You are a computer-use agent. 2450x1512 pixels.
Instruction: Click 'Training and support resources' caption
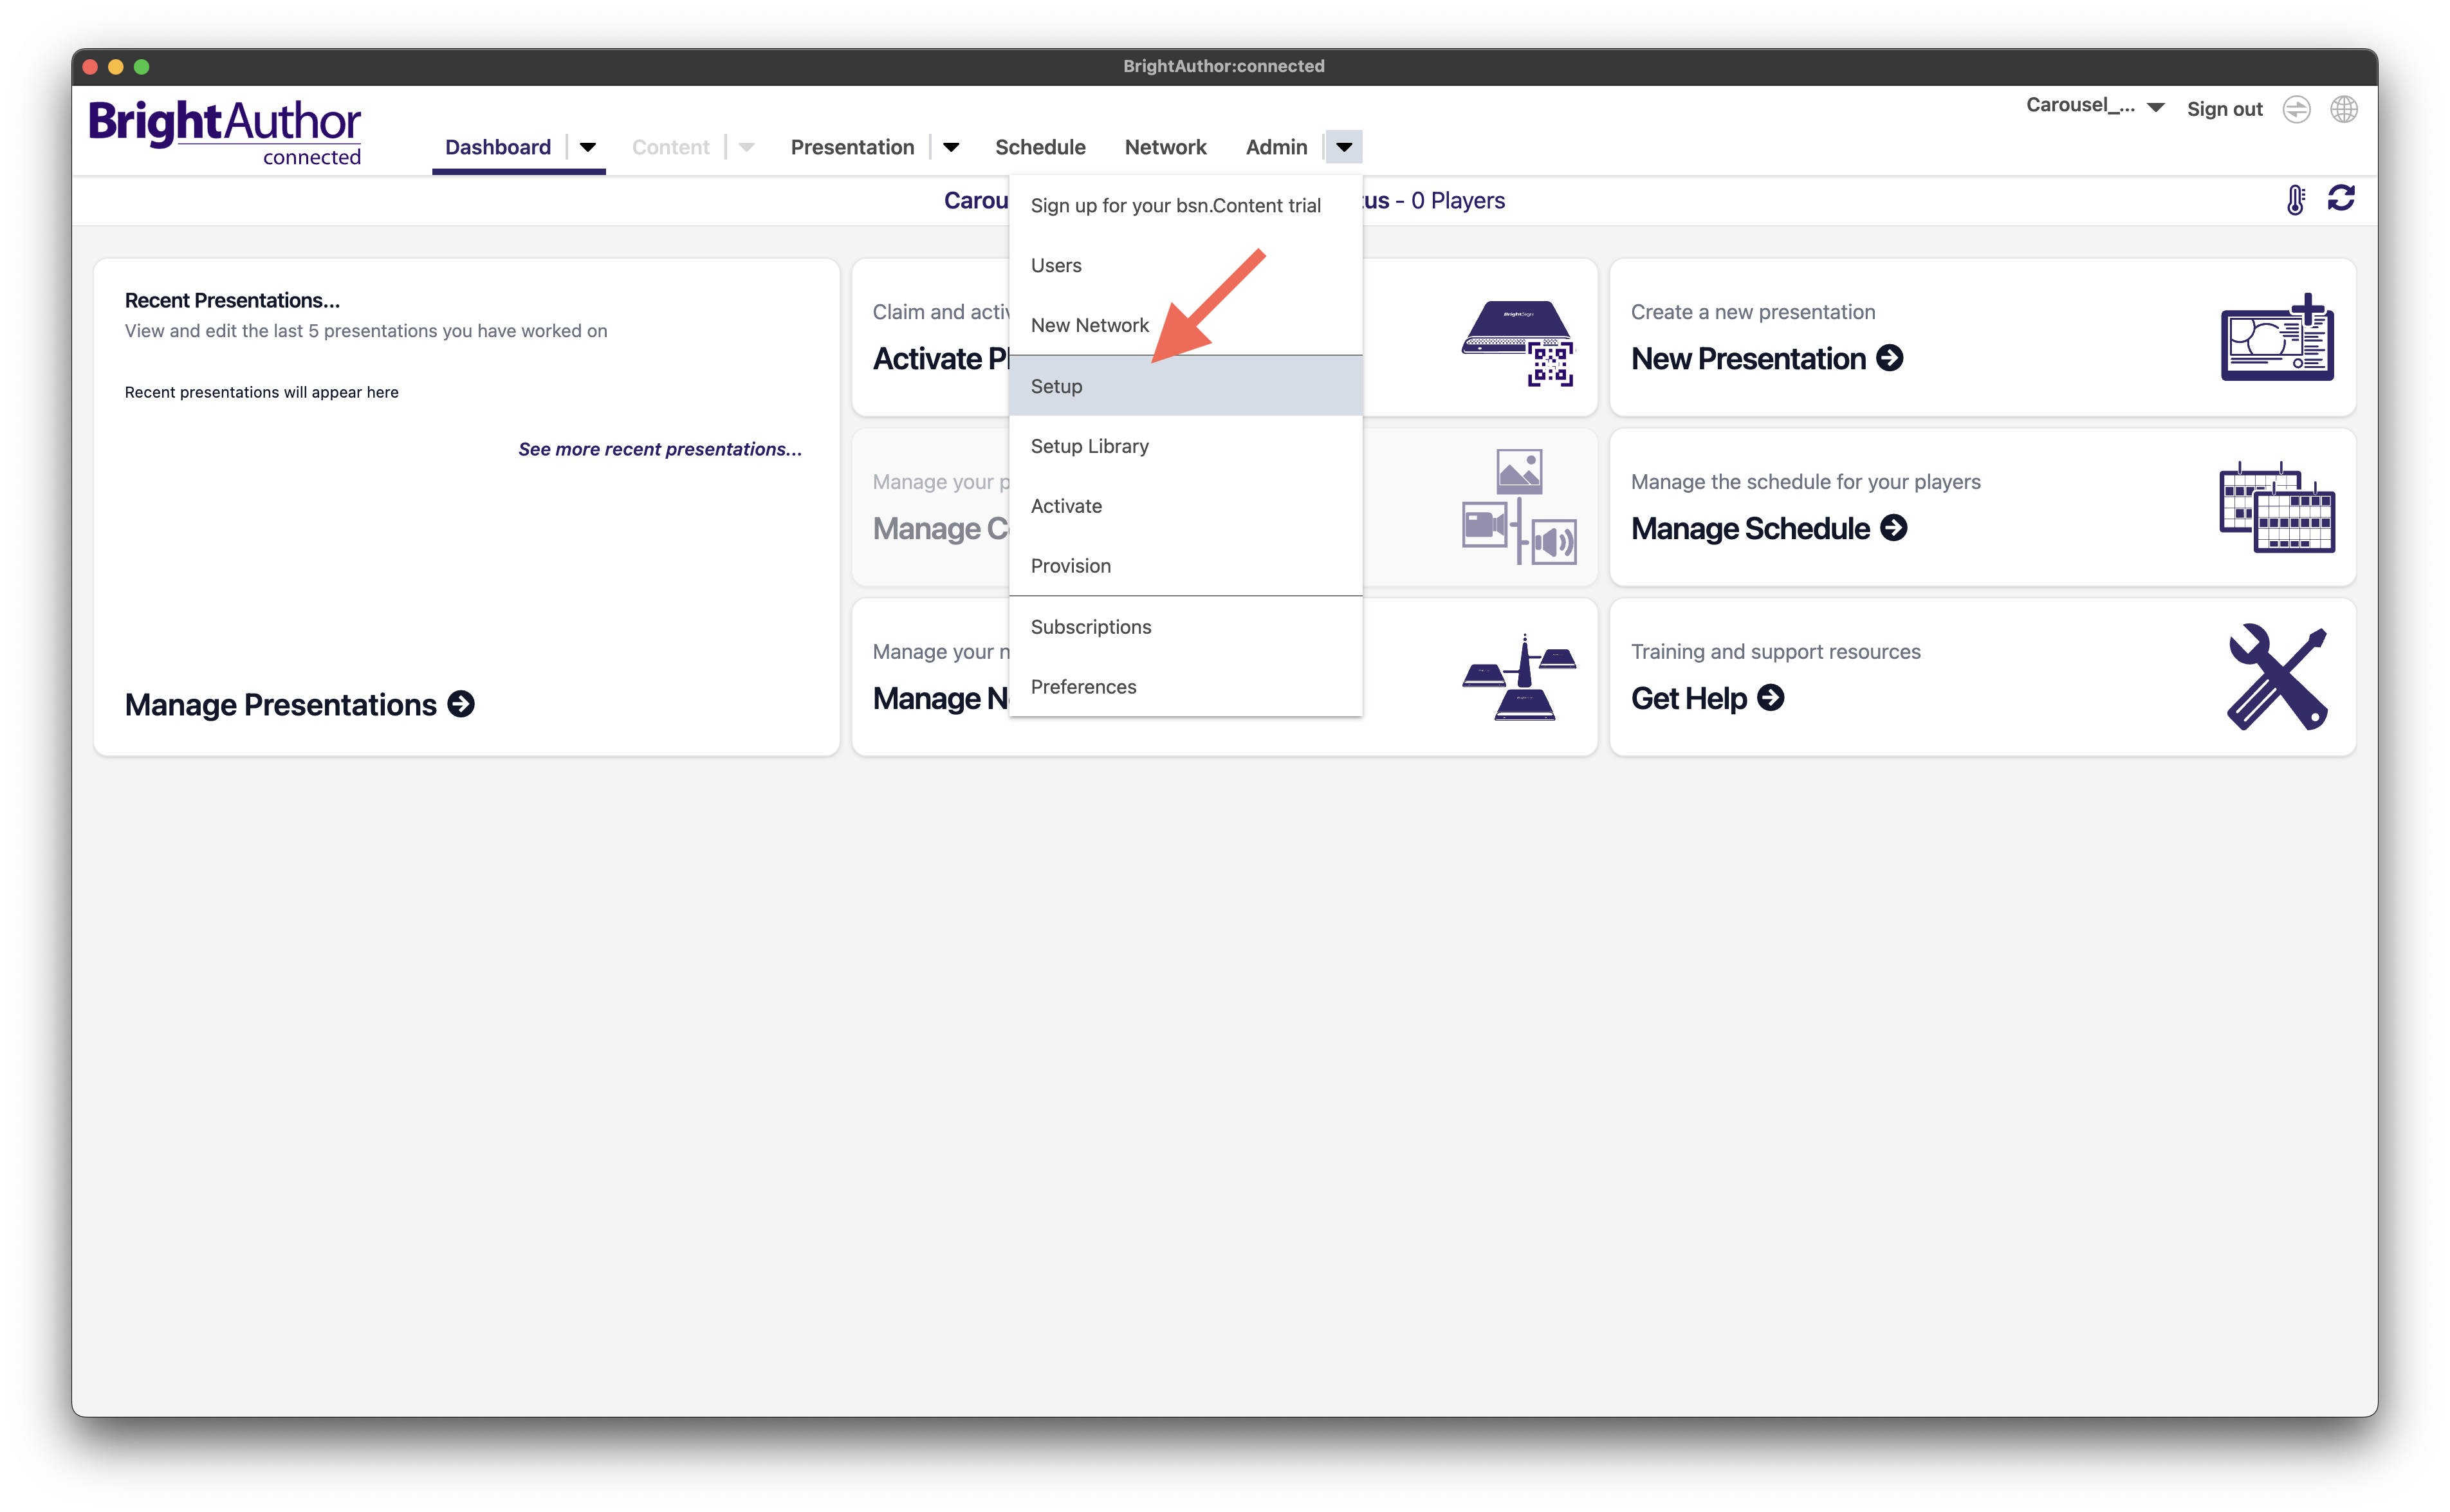1775,652
